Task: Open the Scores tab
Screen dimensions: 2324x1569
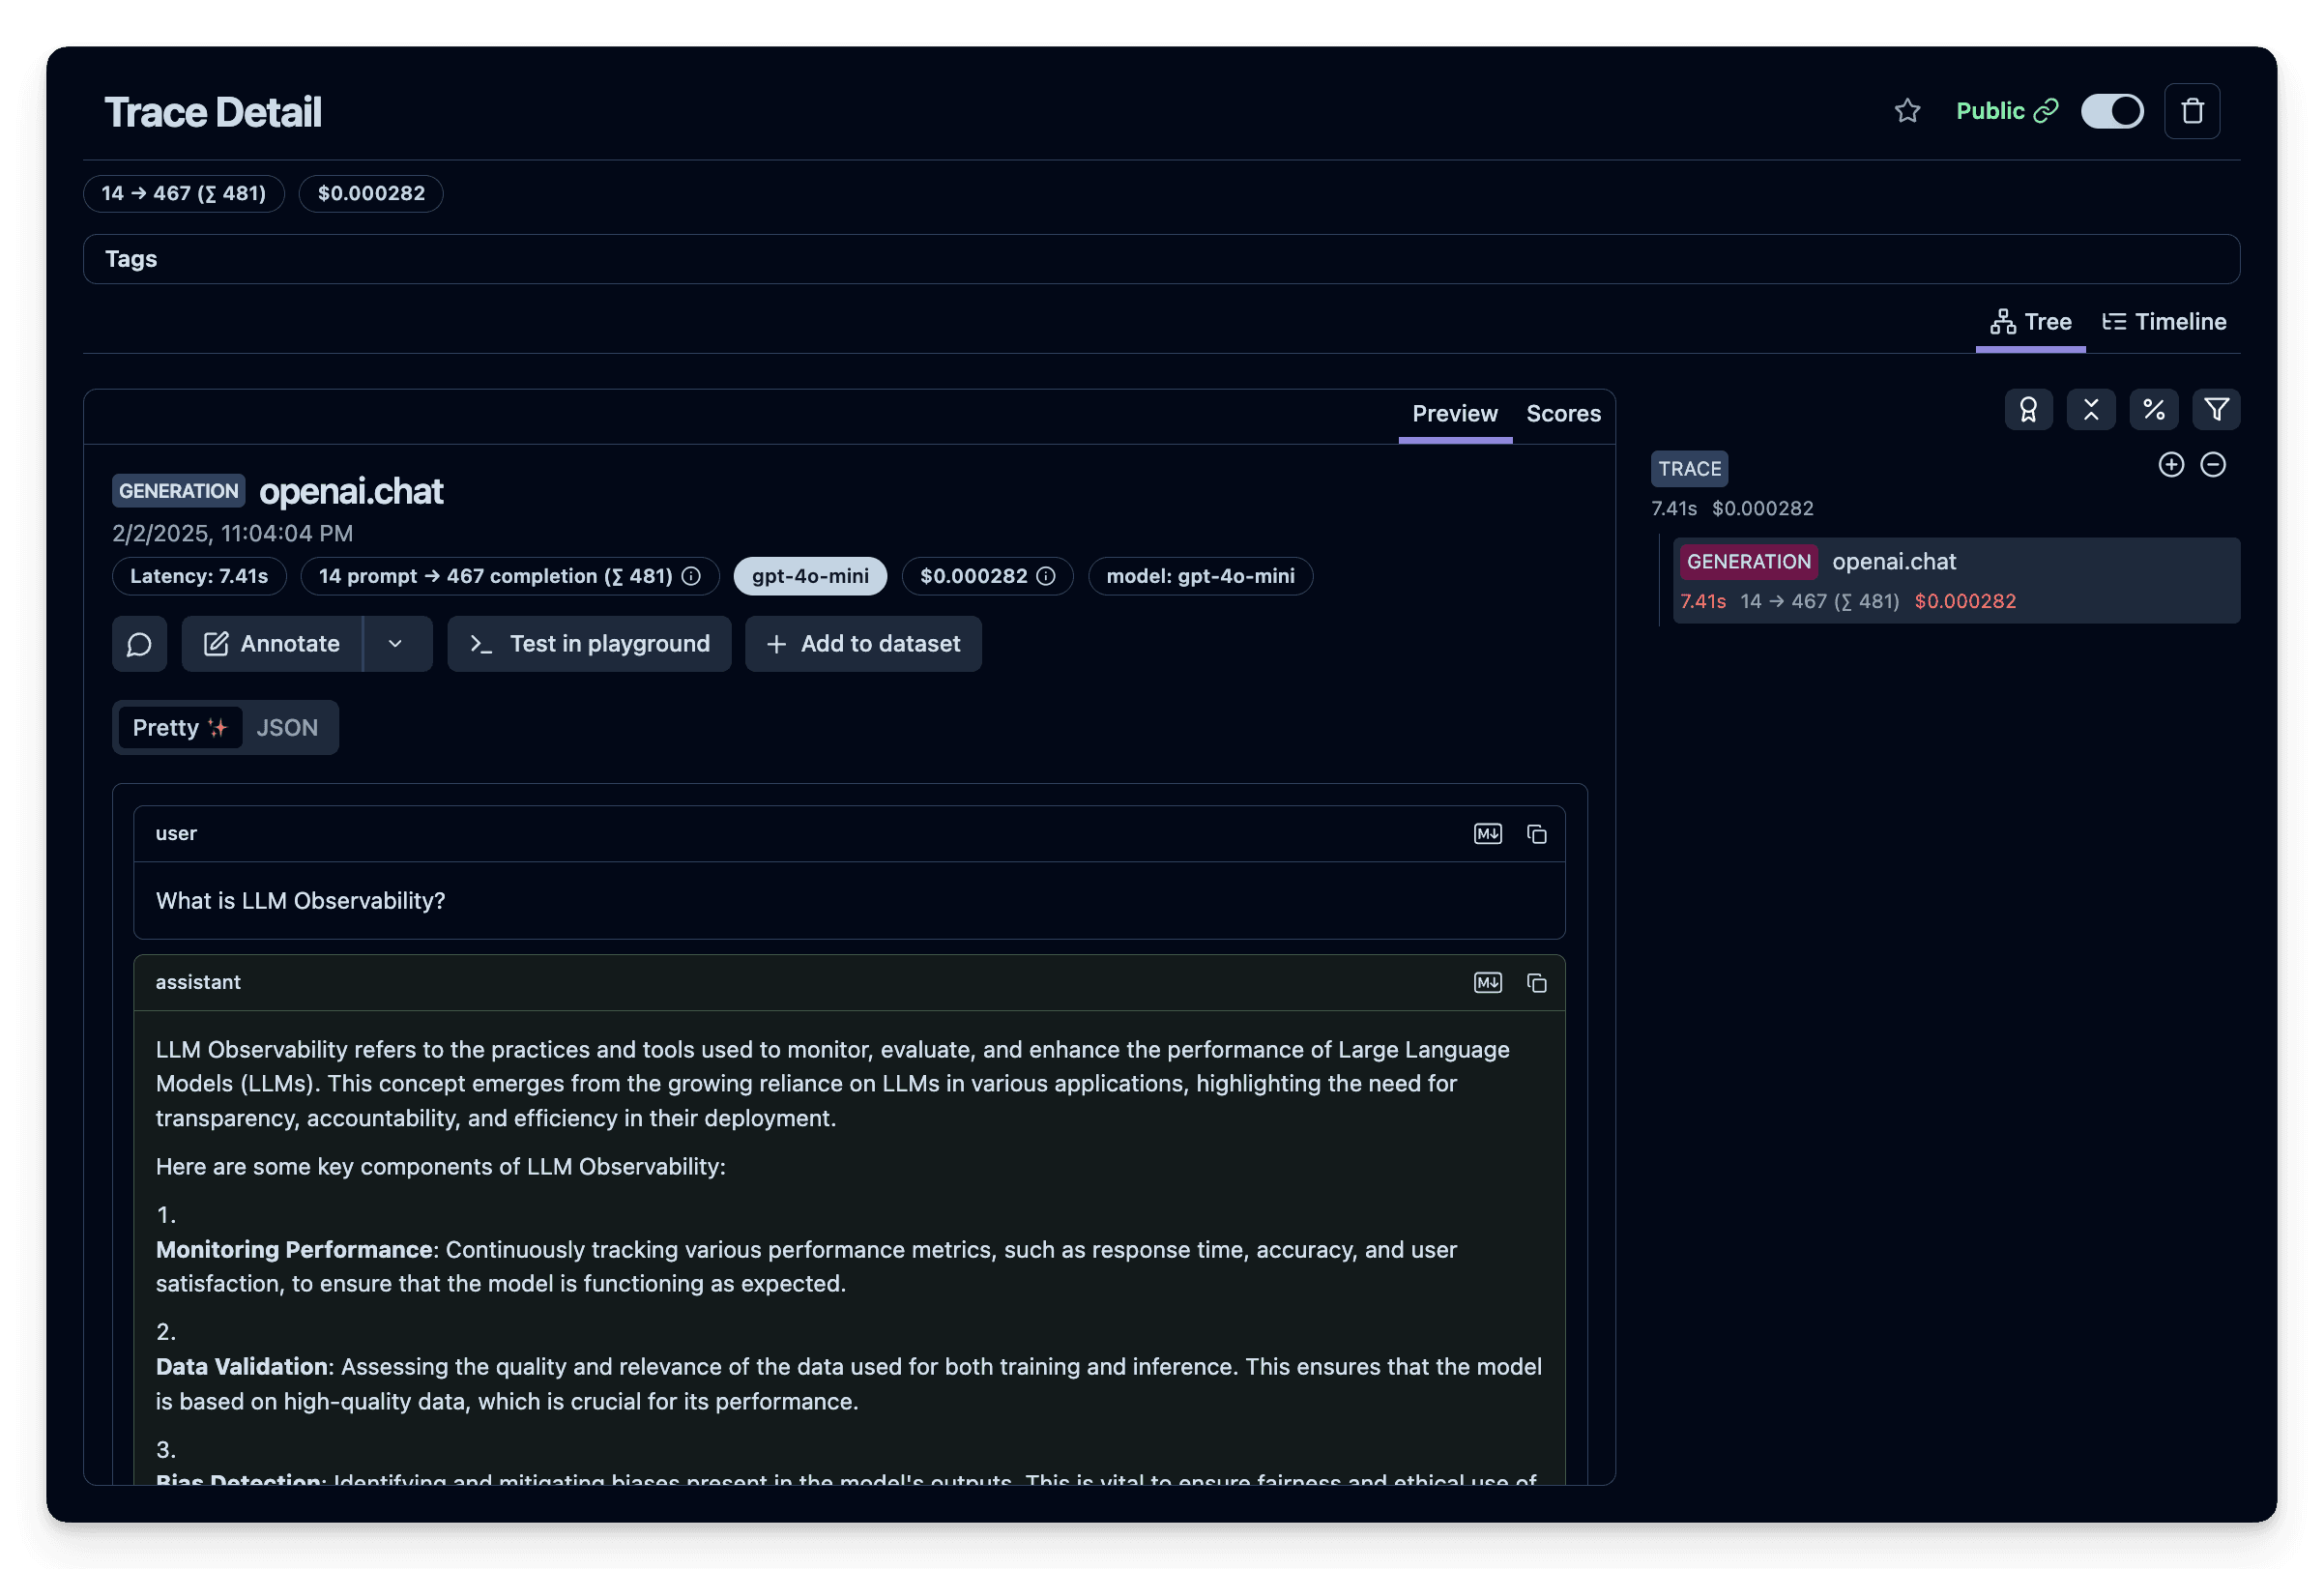Action: click(1563, 413)
